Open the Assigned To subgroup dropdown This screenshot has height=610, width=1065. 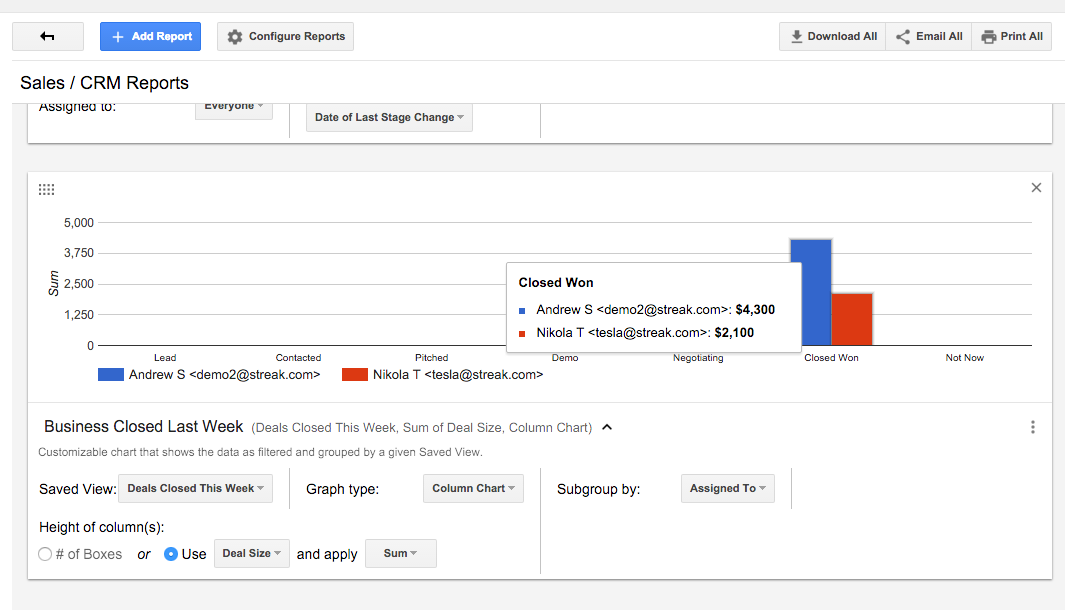(727, 489)
